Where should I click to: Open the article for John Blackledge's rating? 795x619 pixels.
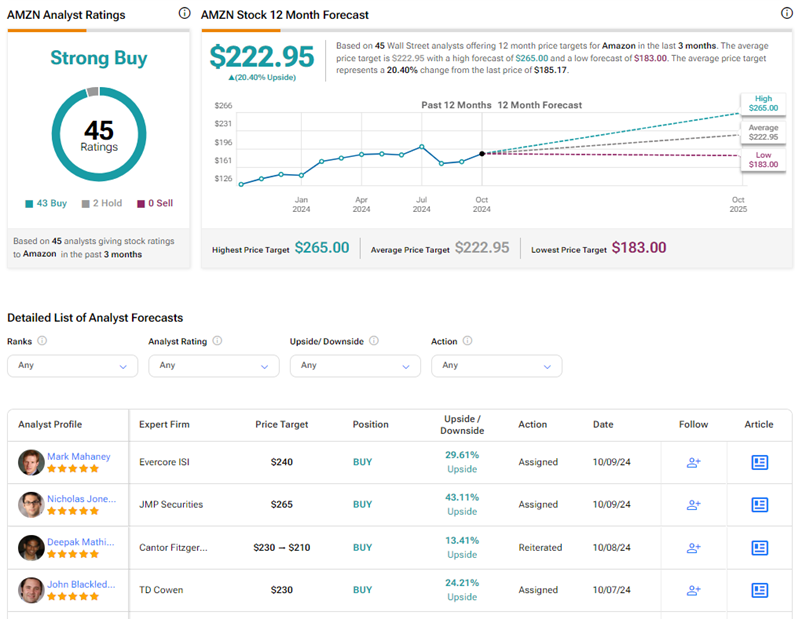pyautogui.click(x=759, y=590)
